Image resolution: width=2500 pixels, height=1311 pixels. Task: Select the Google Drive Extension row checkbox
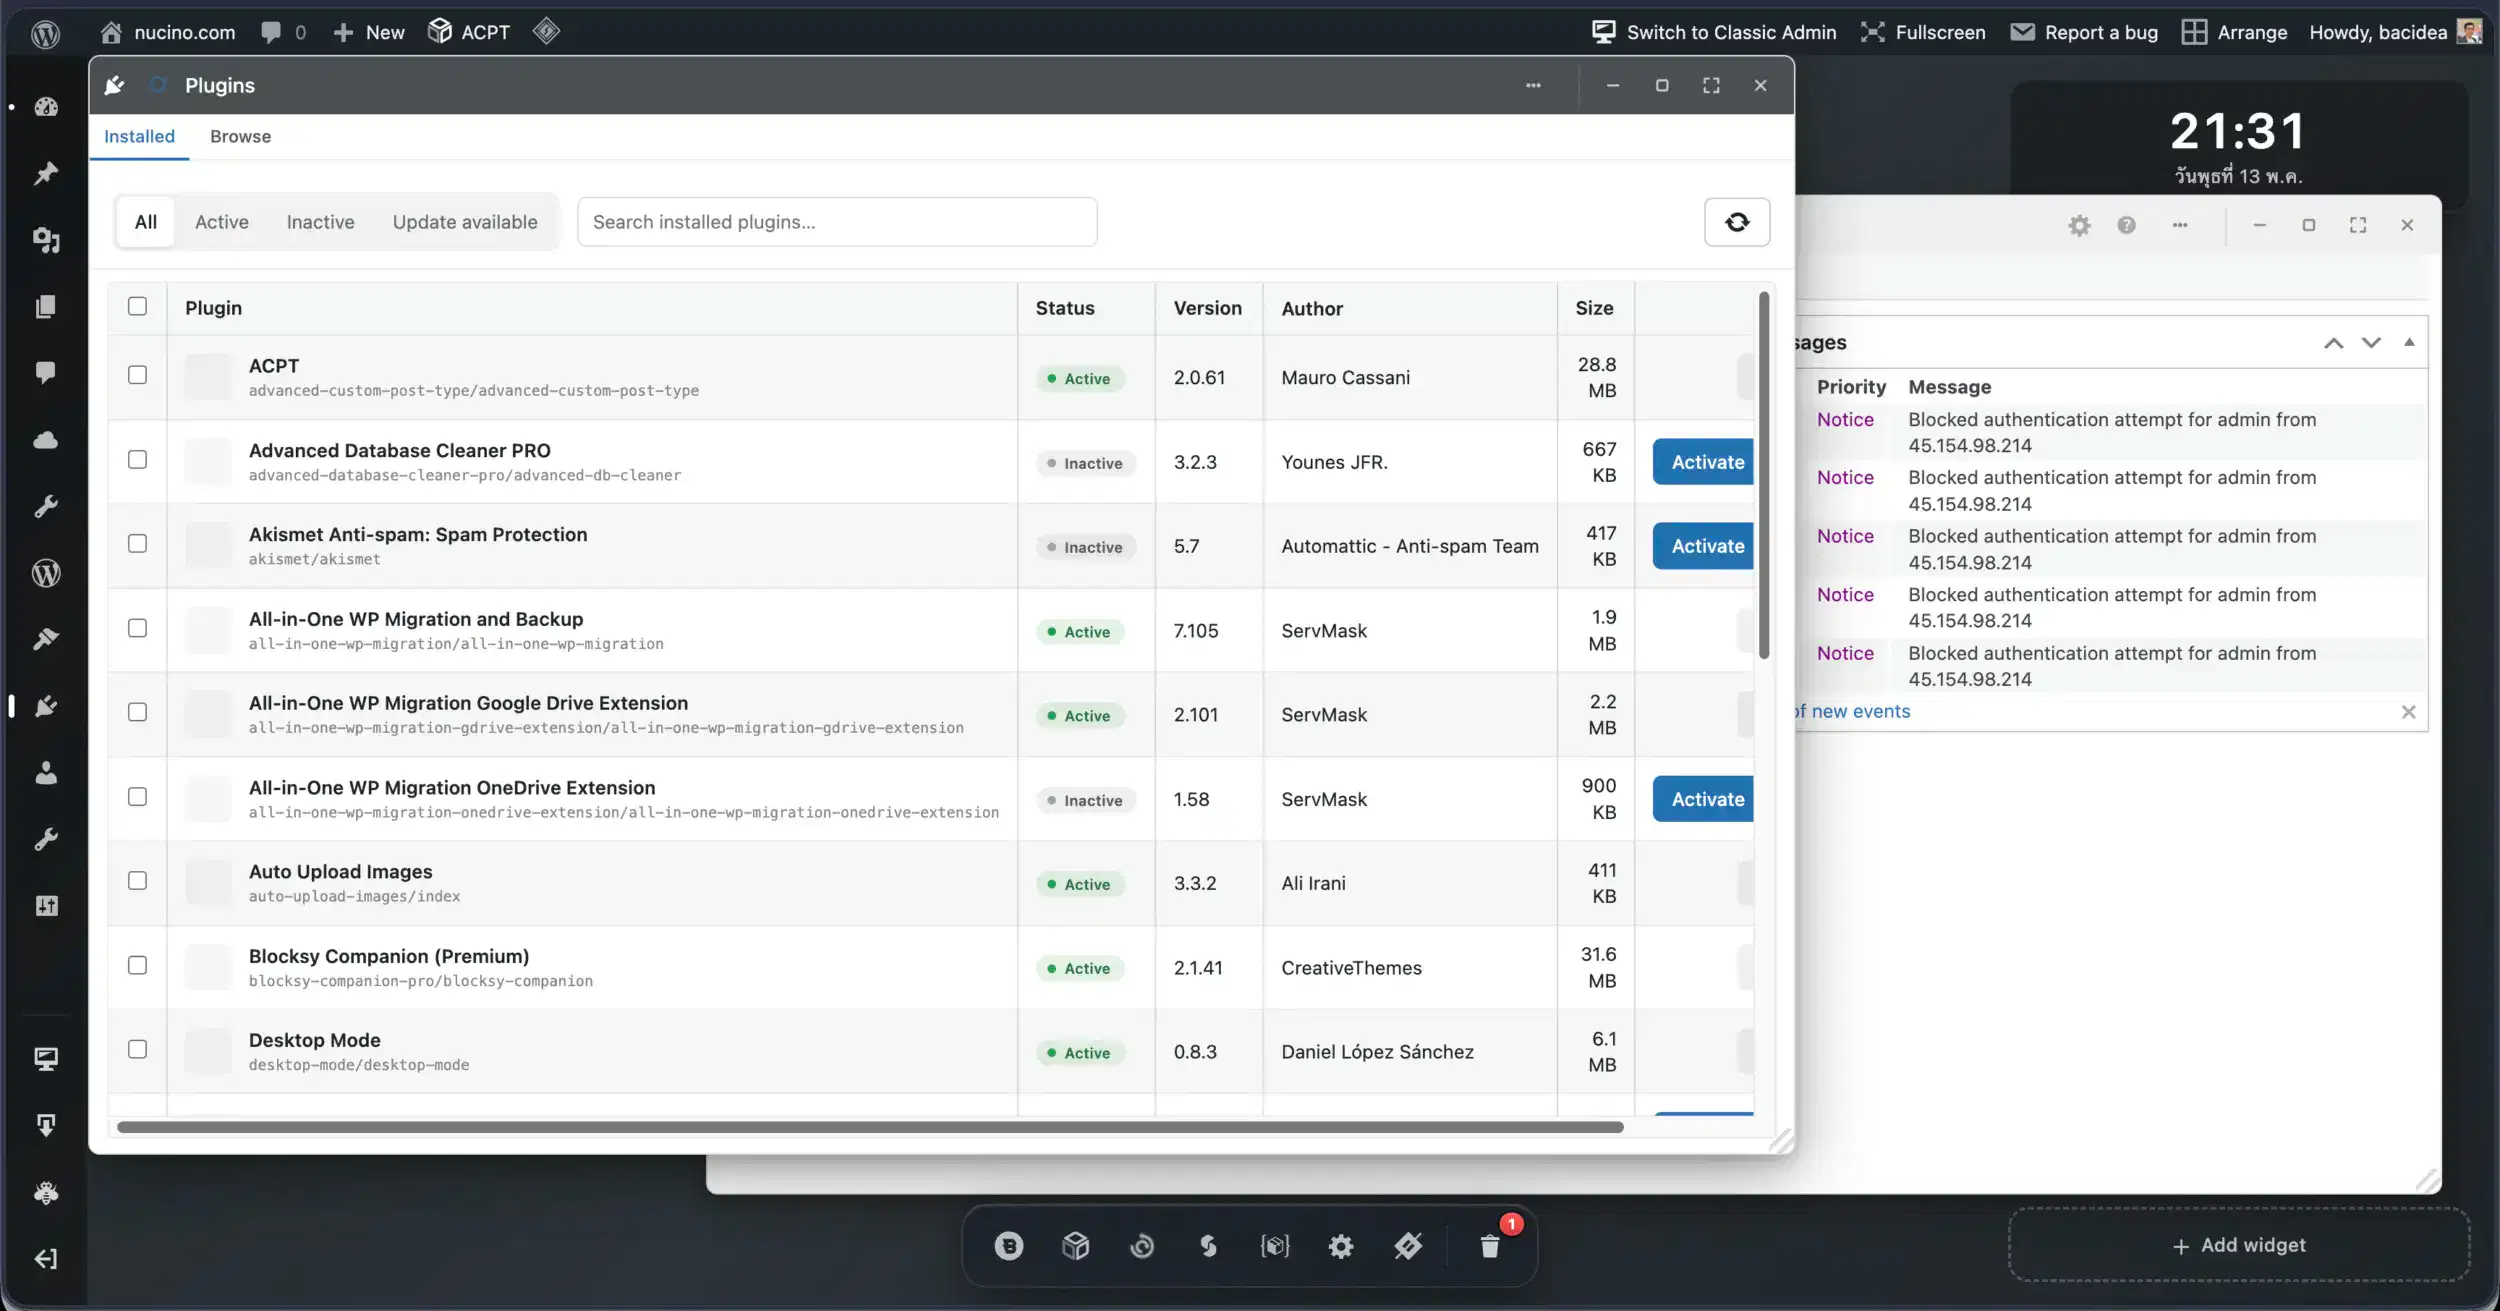pyautogui.click(x=137, y=712)
